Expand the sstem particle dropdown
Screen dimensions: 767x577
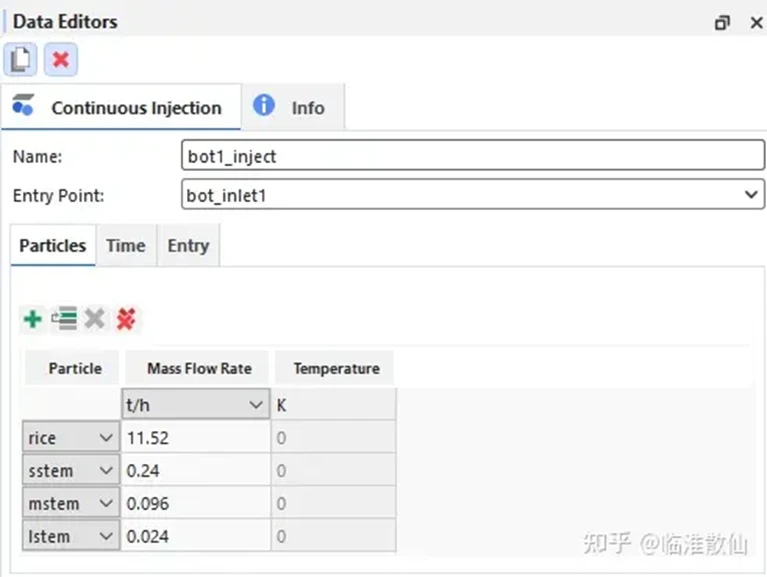[x=71, y=470]
